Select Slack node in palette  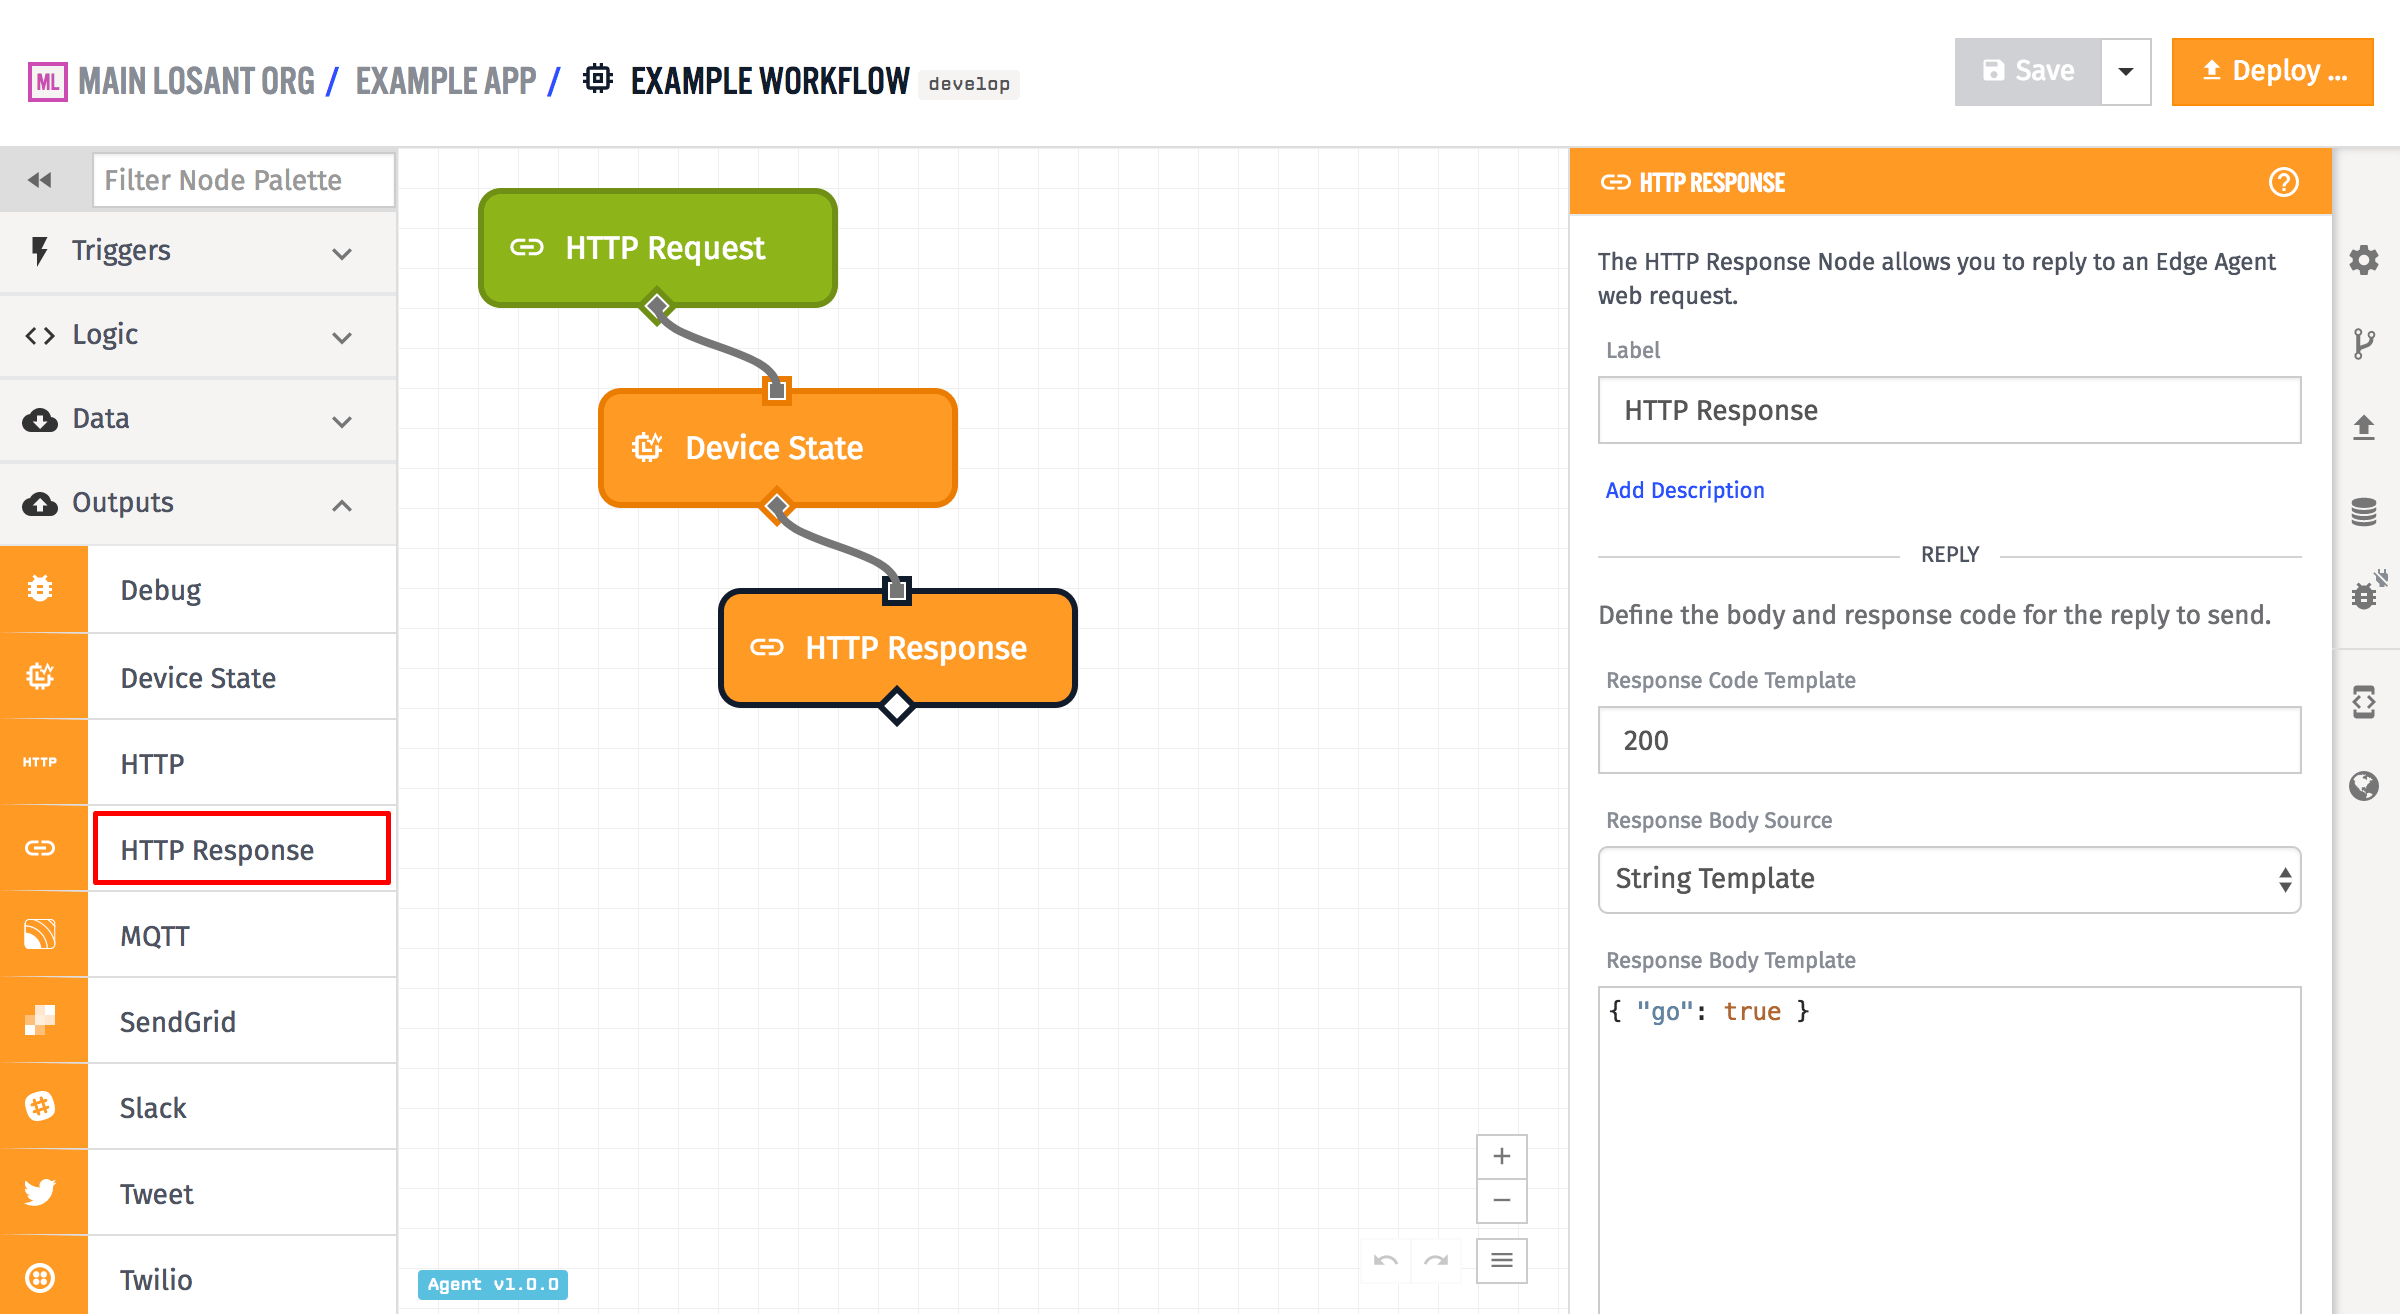tap(199, 1107)
